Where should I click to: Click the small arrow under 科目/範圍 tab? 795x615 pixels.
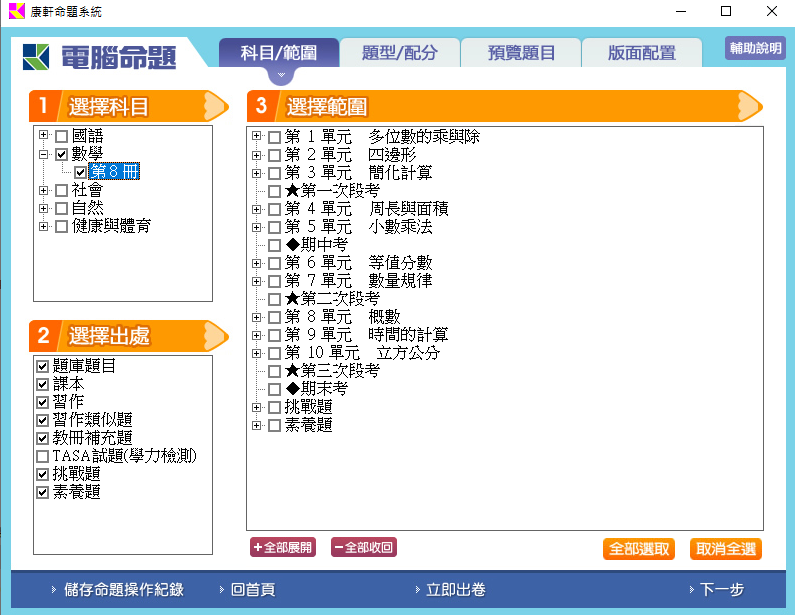coord(281,75)
